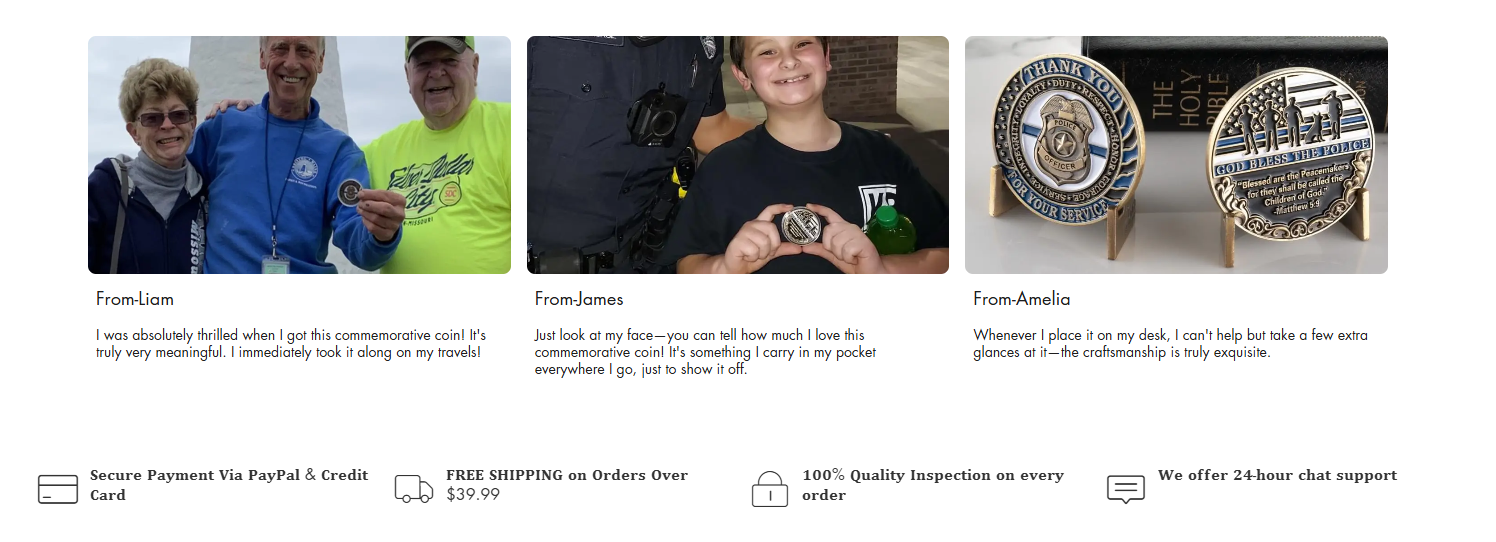This screenshot has height=542, width=1496.
Task: Select the From-James reviewer name
Action: (579, 299)
